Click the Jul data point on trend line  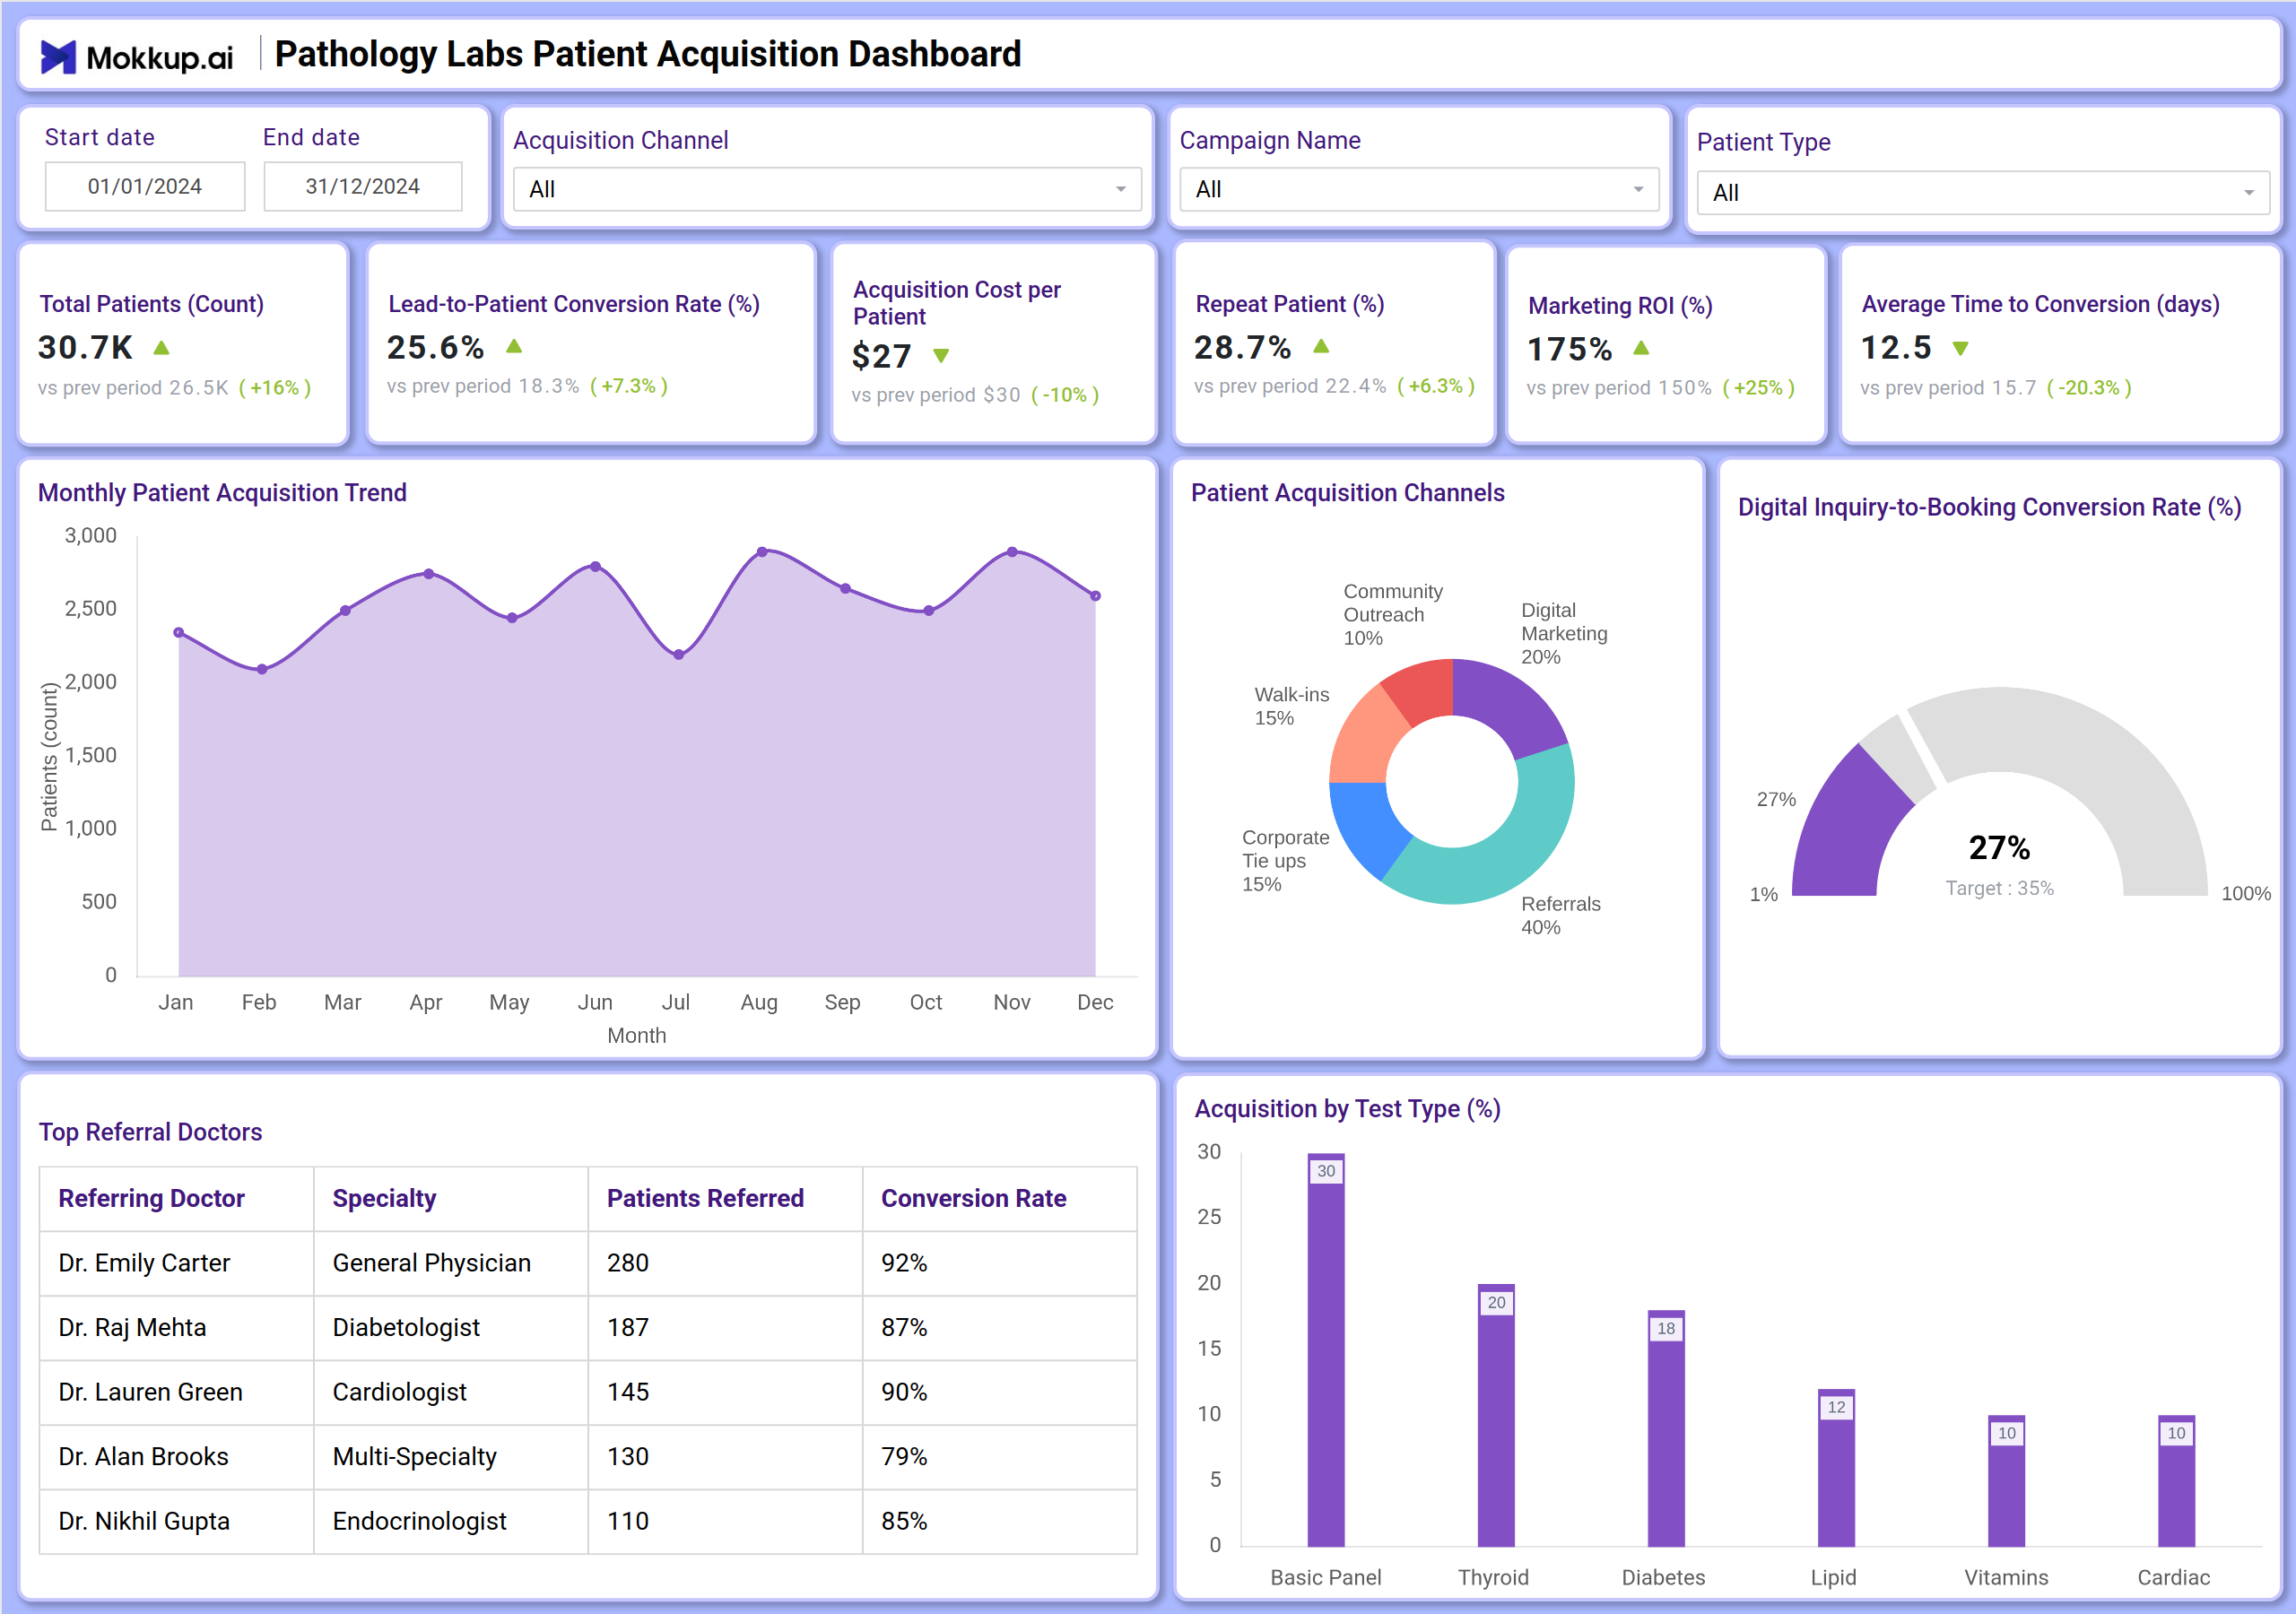tap(679, 654)
